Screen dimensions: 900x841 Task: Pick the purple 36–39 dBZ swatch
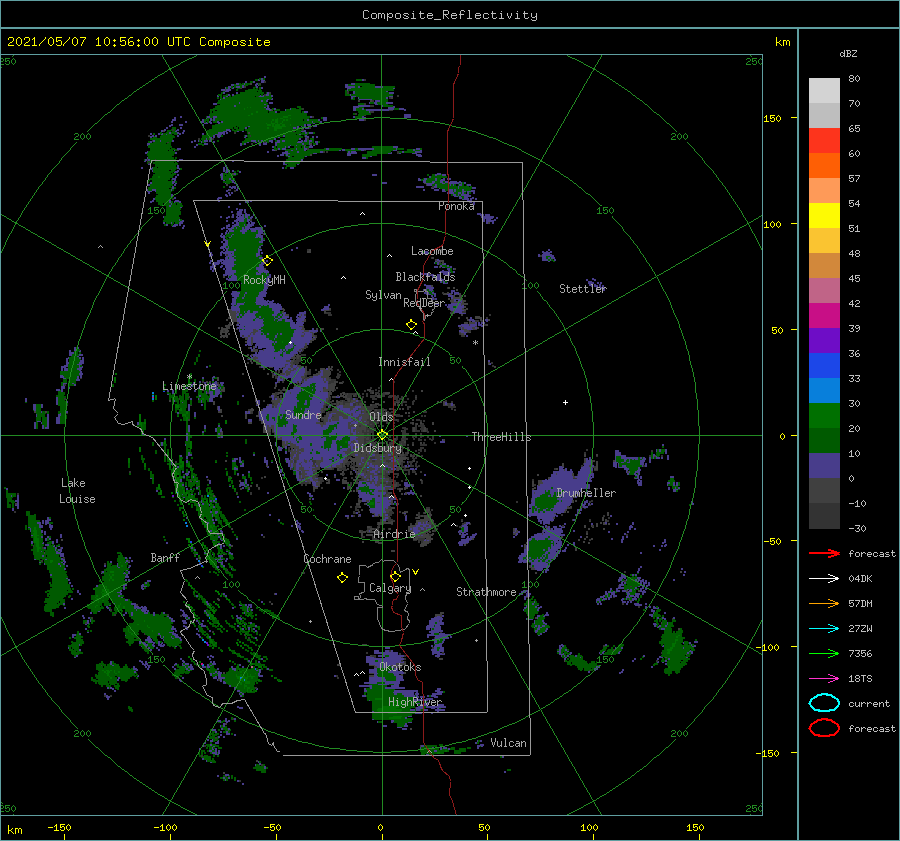tap(824, 341)
